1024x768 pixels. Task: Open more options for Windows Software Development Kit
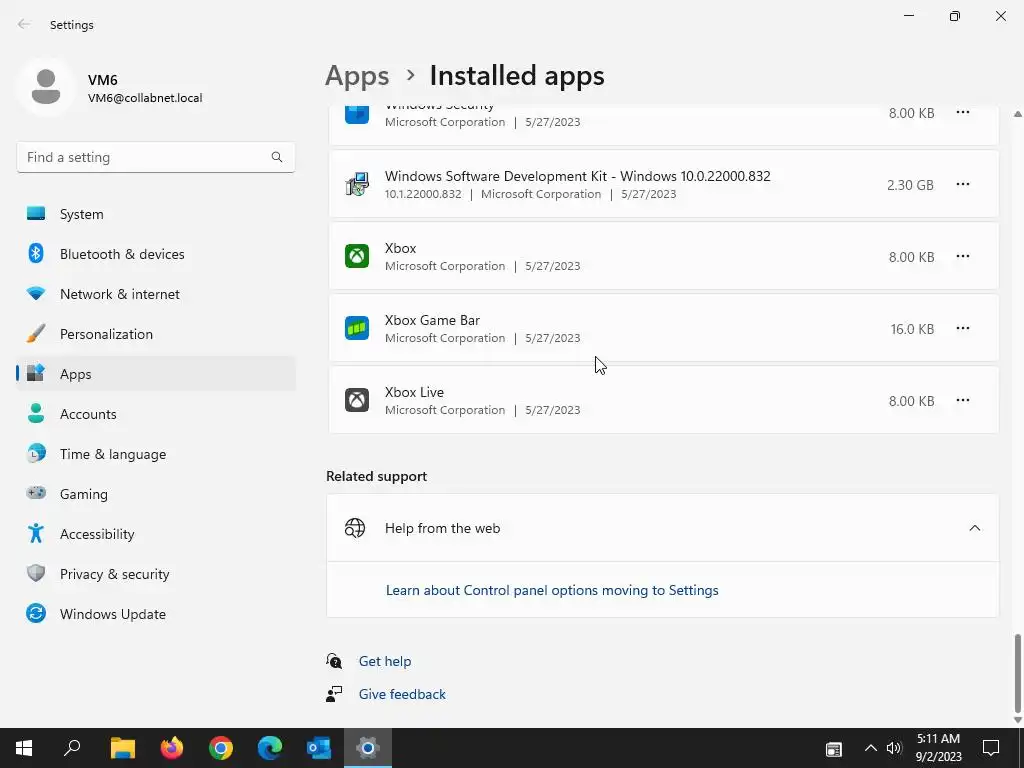[x=963, y=184]
